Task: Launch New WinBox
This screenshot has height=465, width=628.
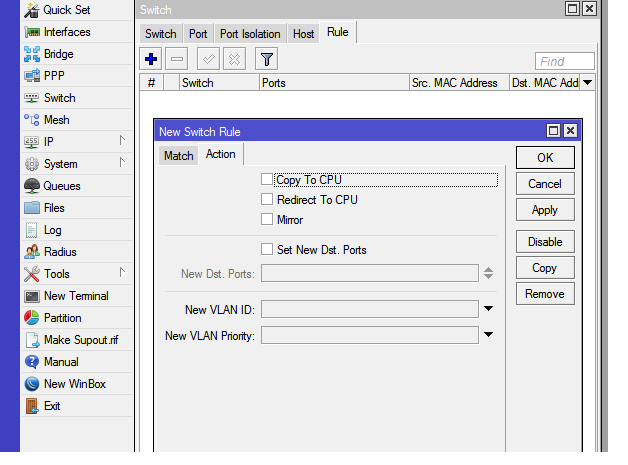Action: [x=76, y=384]
